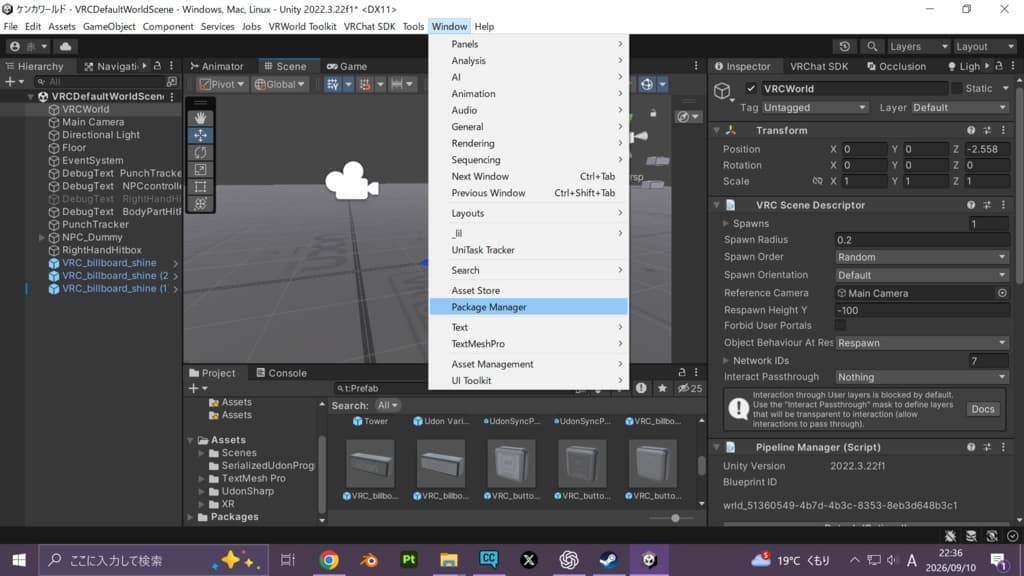Screen dimensions: 1024x576
Task: Select Next Window menu entry
Action: 528,176
